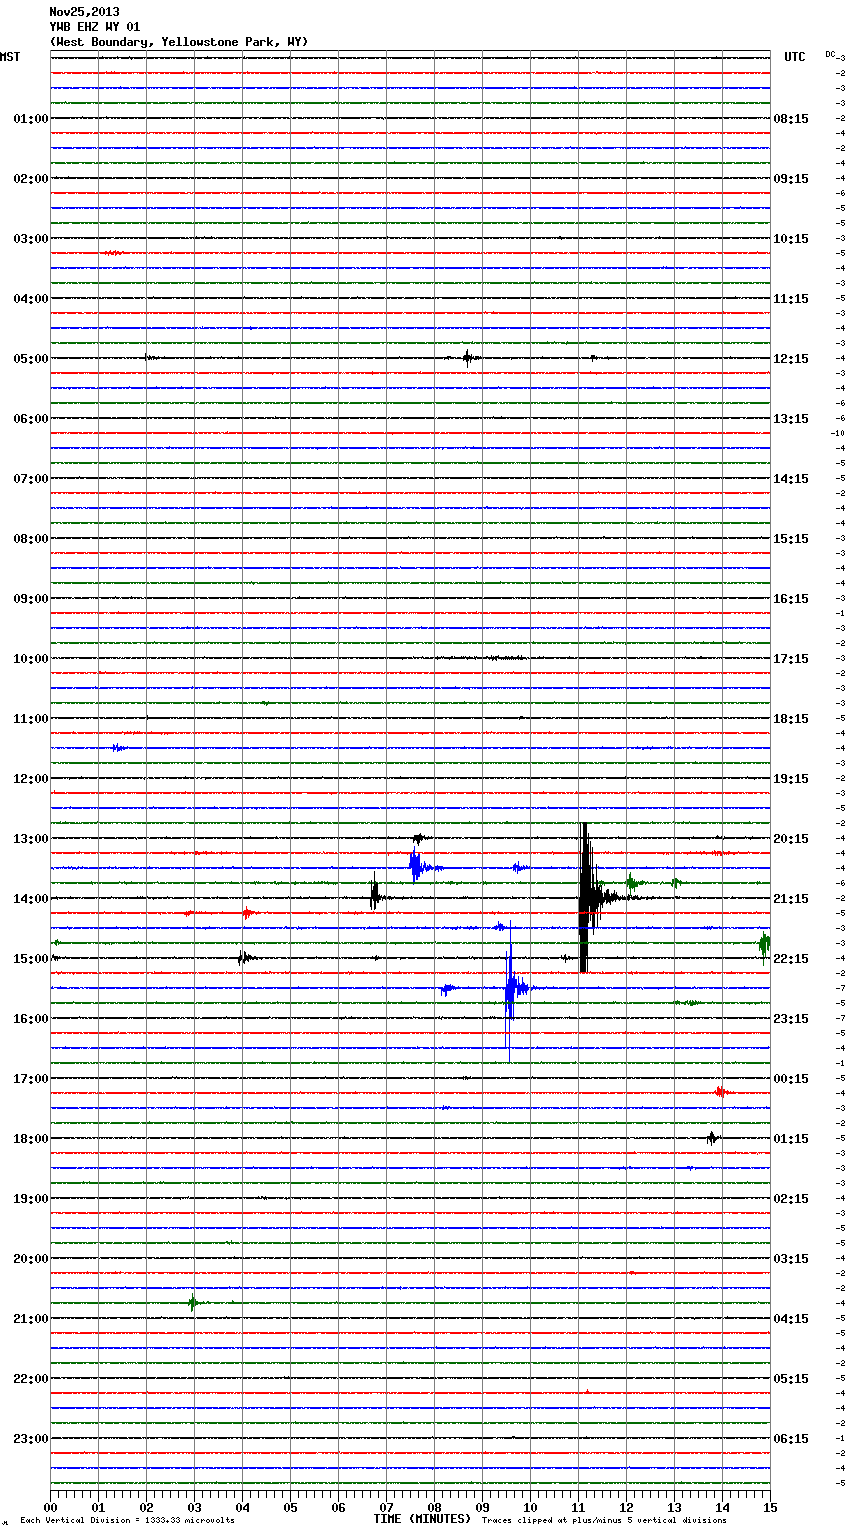Click the 22:15 UTC time label

[791, 958]
